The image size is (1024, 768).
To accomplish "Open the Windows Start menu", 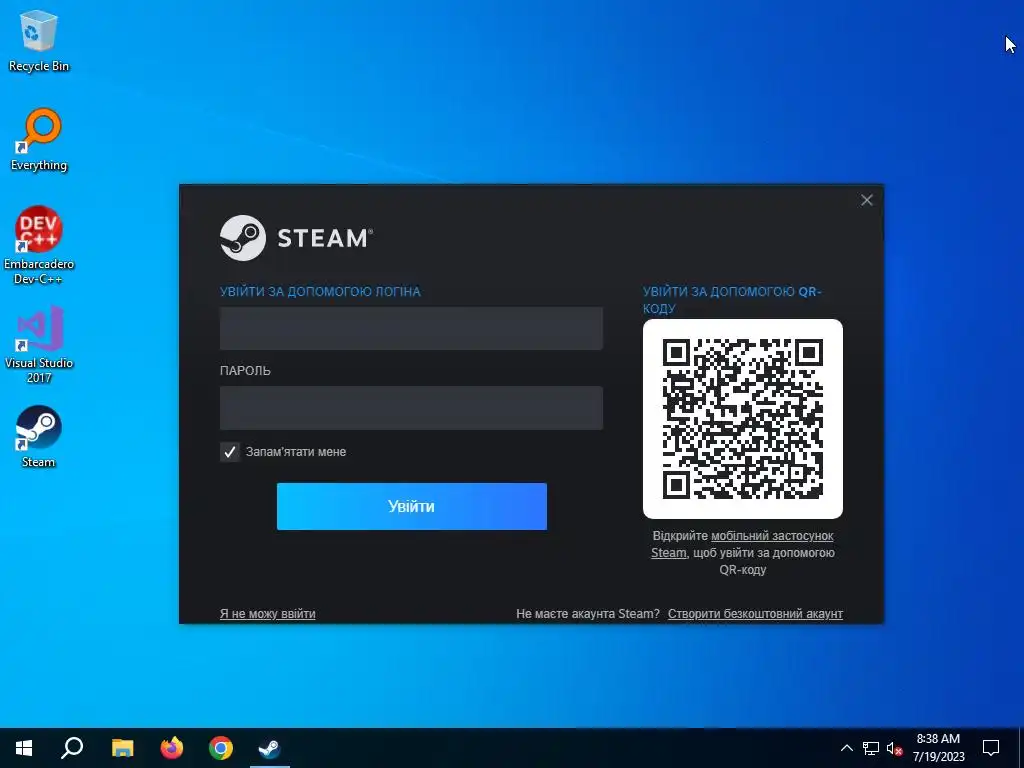I will click(x=24, y=748).
